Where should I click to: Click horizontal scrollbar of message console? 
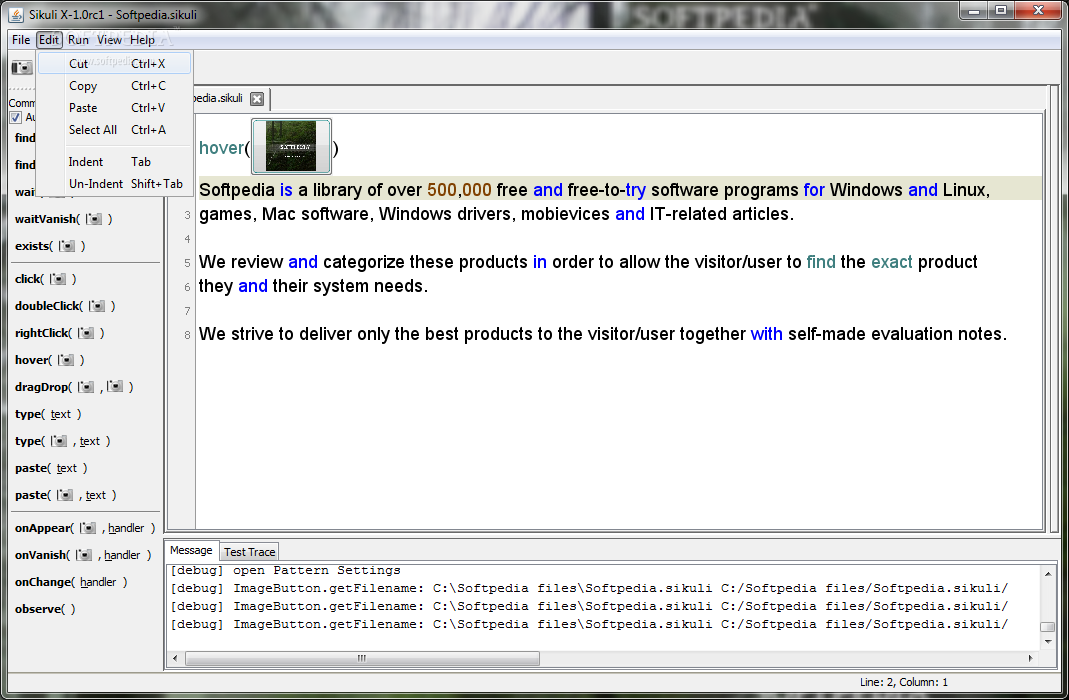coord(362,658)
